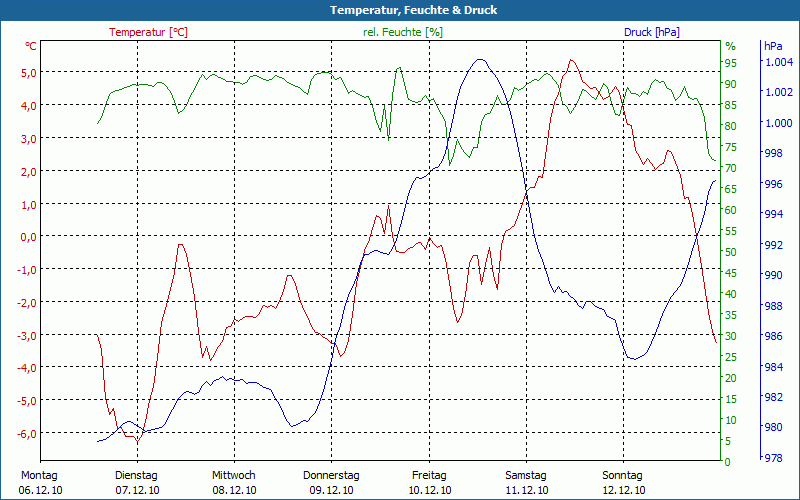Click the '988' pressure axis value
This screenshot has height=500, width=800.
click(773, 306)
